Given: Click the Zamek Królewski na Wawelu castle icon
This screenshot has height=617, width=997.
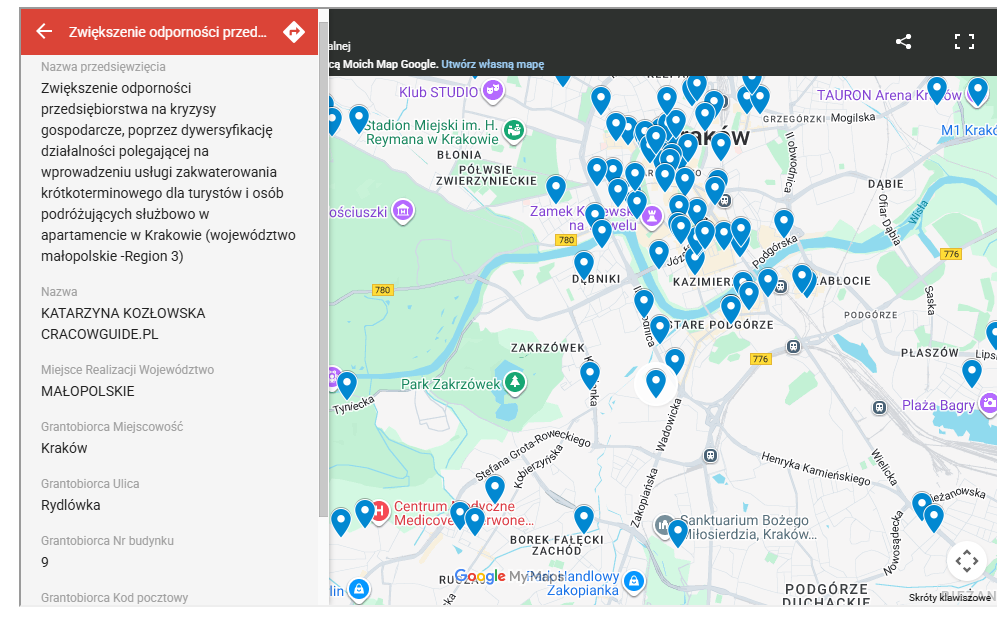Looking at the screenshot, I should 654,214.
